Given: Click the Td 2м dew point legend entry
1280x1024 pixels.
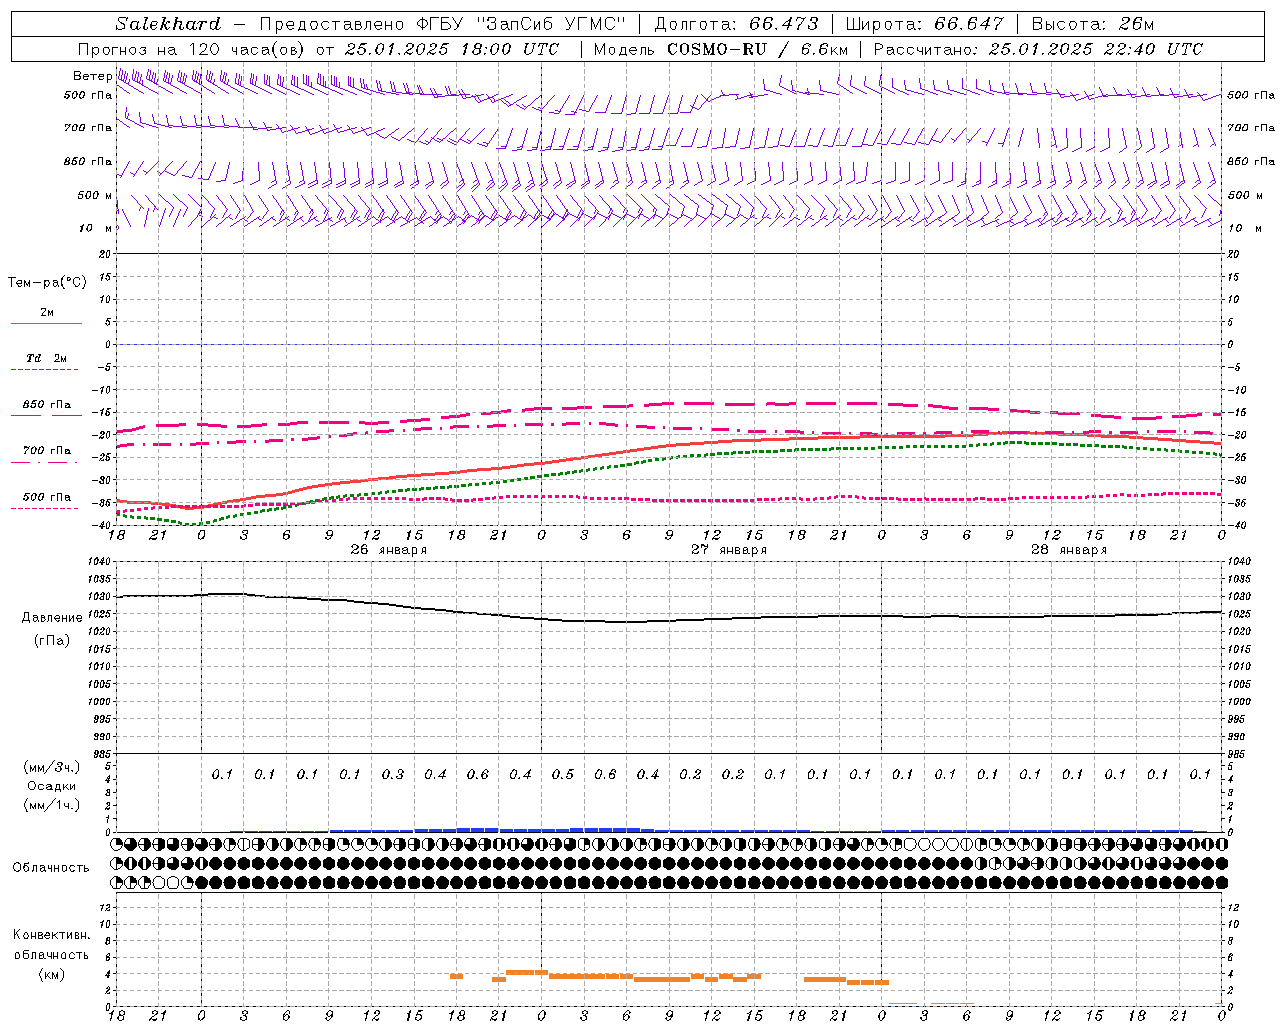Looking at the screenshot, I should pyautogui.click(x=46, y=358).
